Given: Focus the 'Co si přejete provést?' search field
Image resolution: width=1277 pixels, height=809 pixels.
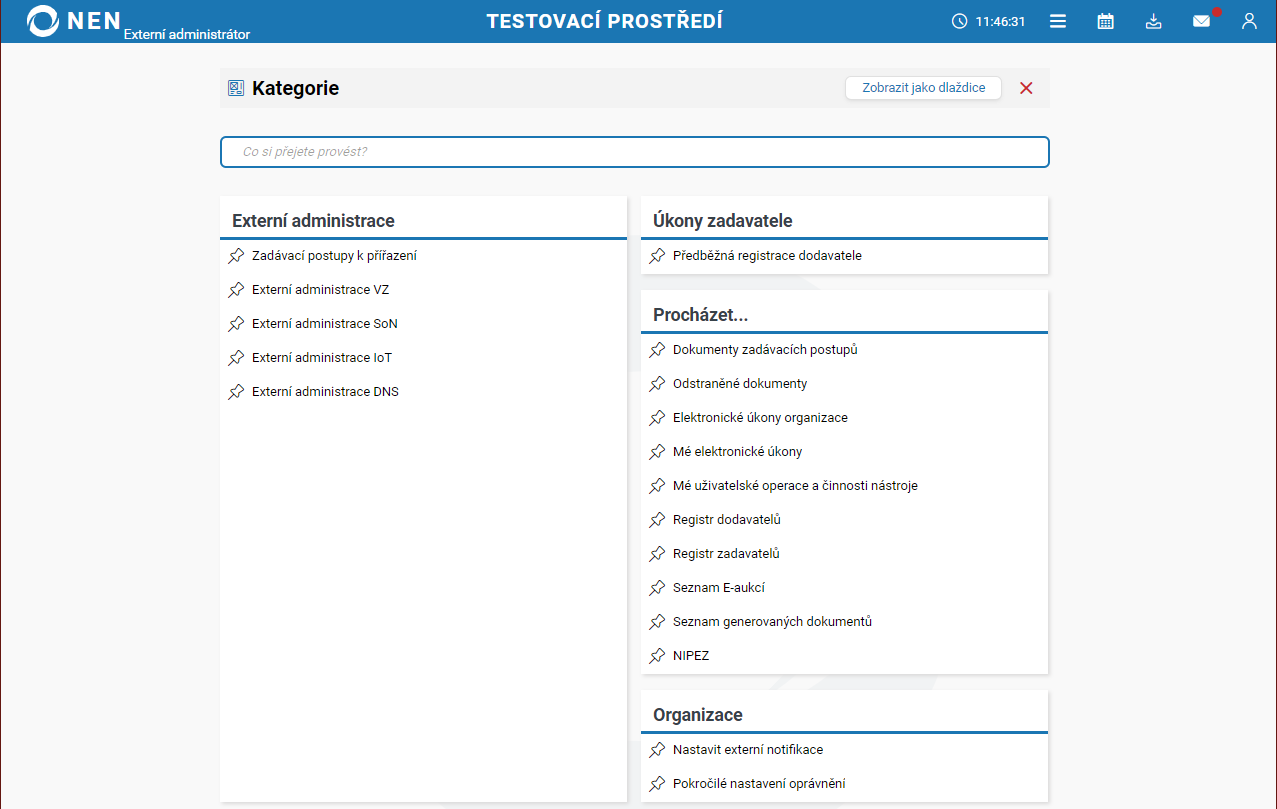Looking at the screenshot, I should [x=634, y=152].
